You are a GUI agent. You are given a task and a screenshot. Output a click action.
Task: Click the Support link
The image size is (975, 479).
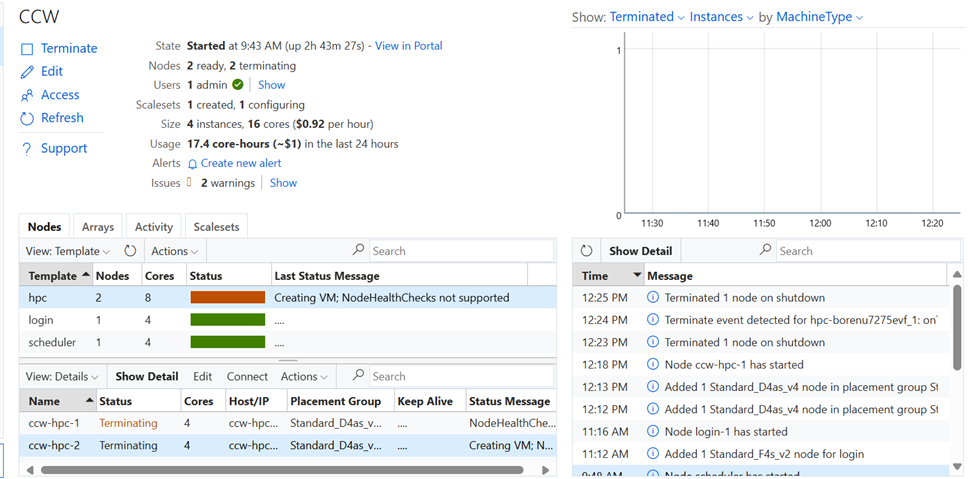(x=64, y=149)
